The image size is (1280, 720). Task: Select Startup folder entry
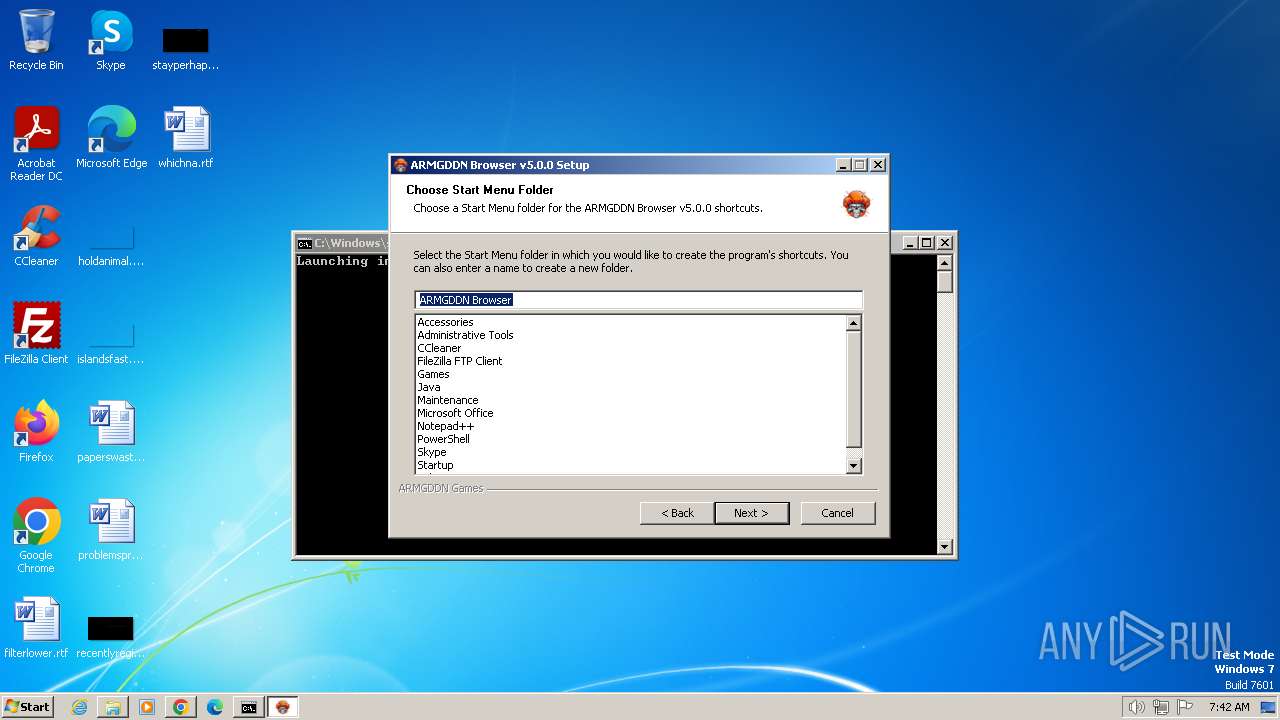point(435,465)
